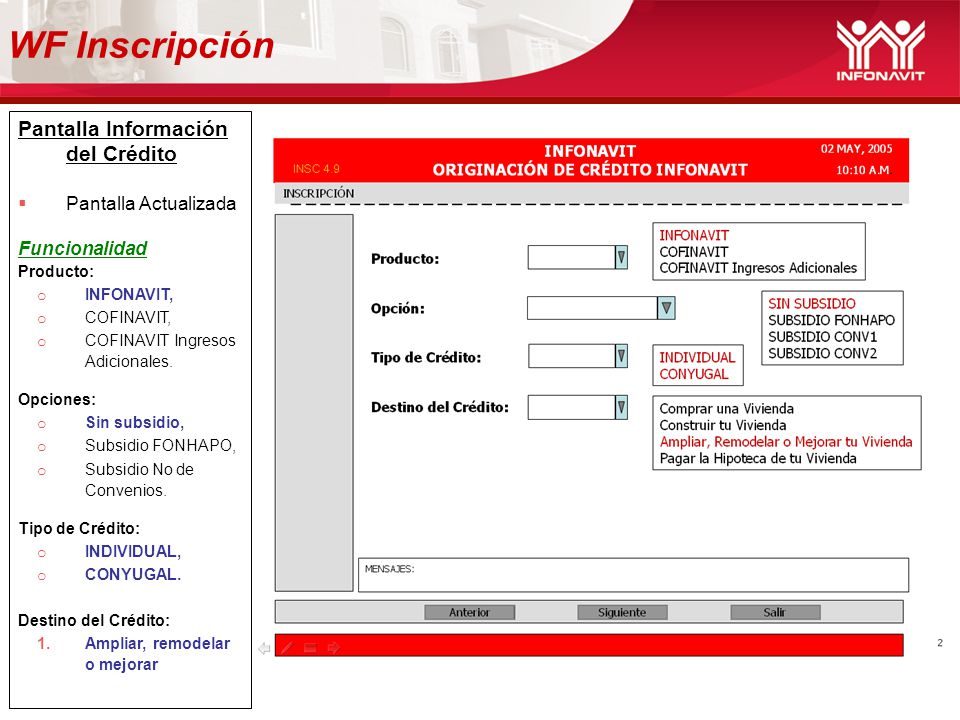This screenshot has width=960, height=720.
Task: Select INDIVIDUAL credit type option
Action: pyautogui.click(x=697, y=358)
